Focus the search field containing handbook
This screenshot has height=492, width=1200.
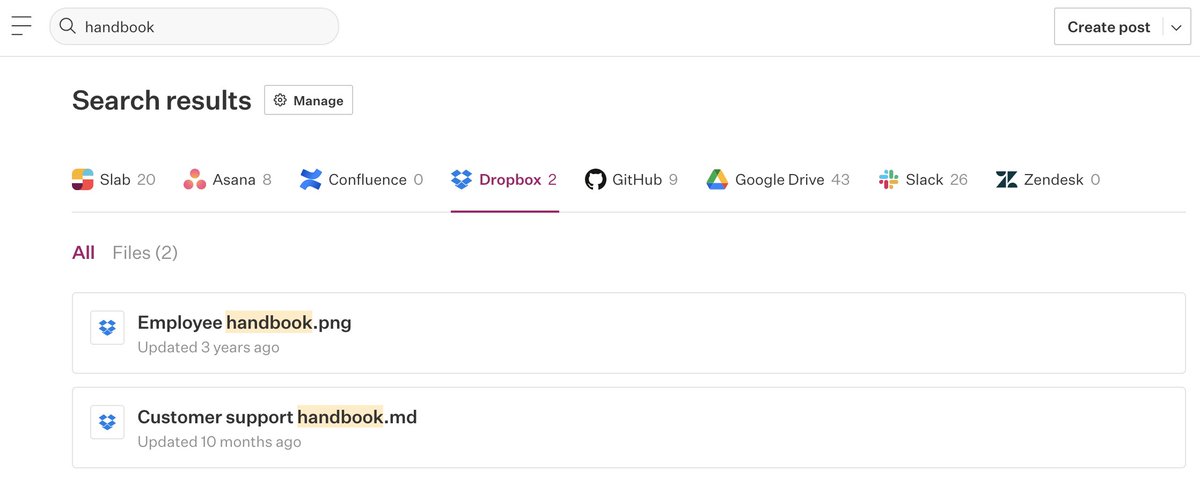194,27
